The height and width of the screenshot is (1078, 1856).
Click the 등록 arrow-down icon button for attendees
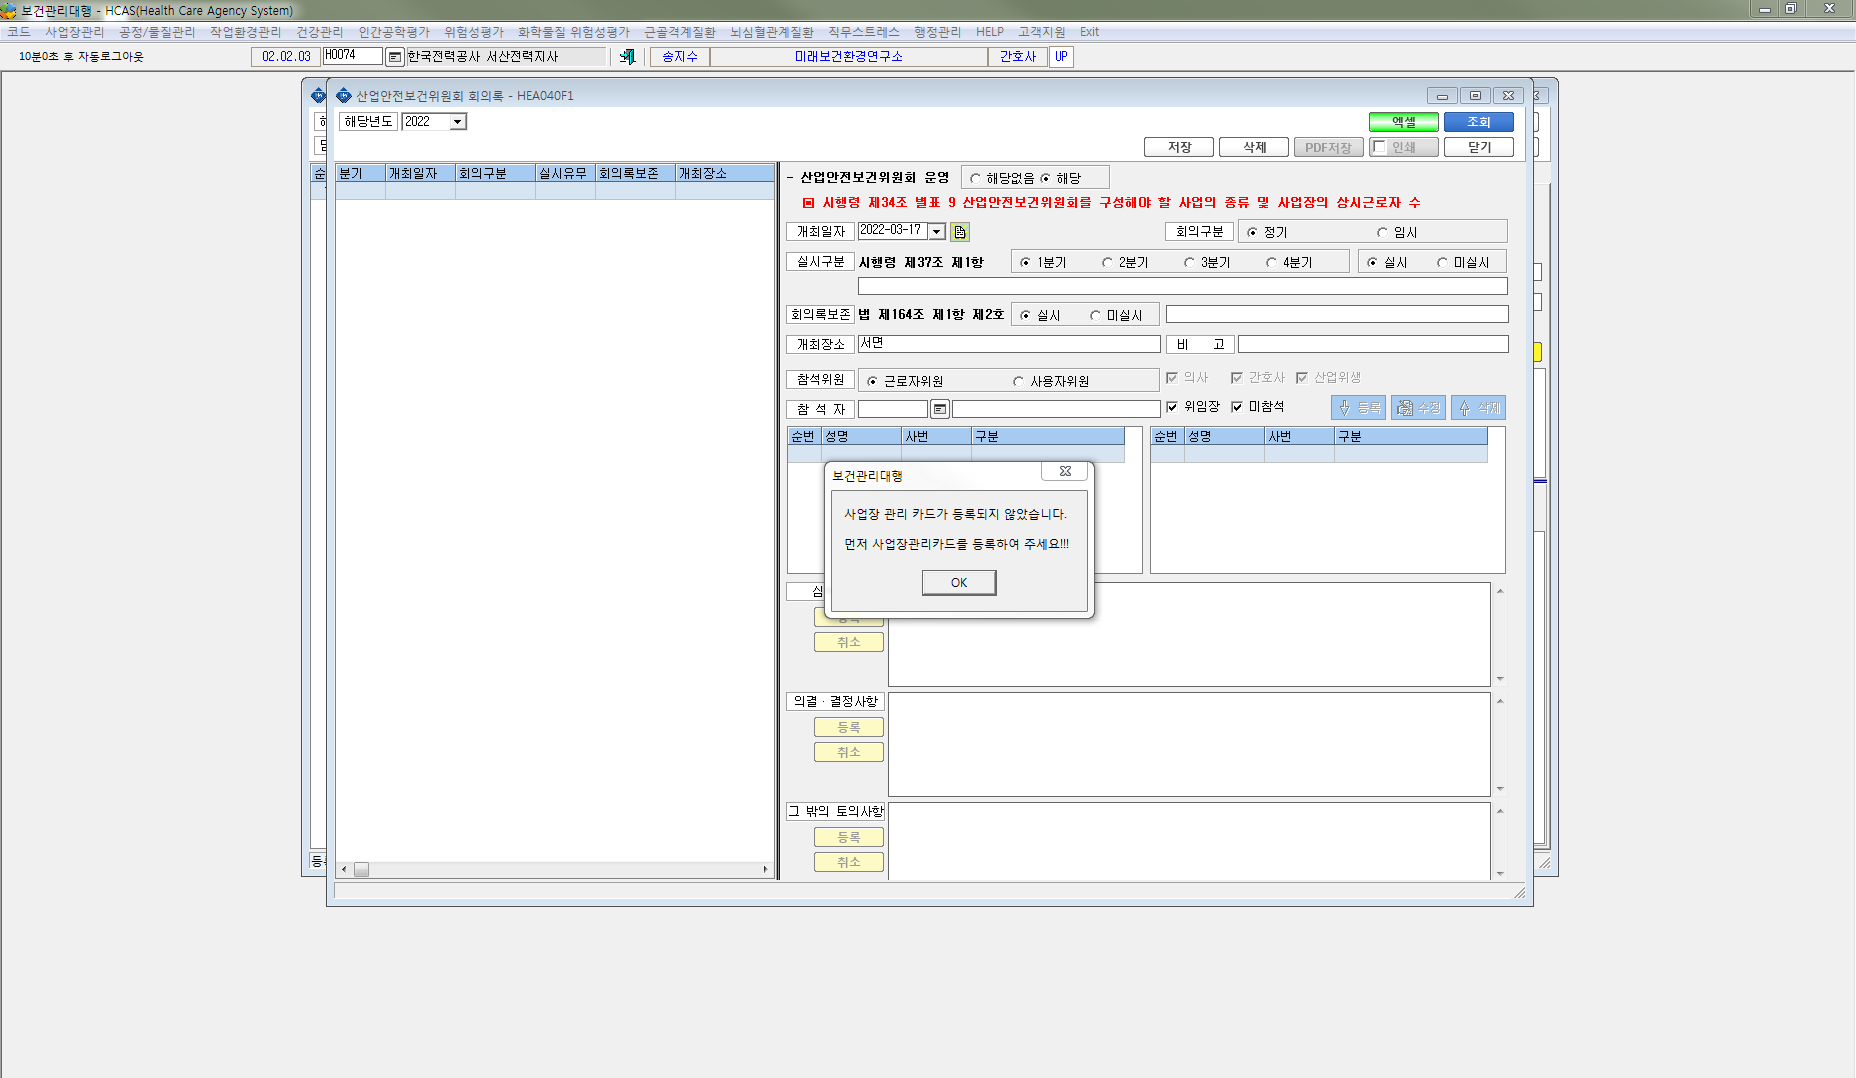tap(1358, 408)
